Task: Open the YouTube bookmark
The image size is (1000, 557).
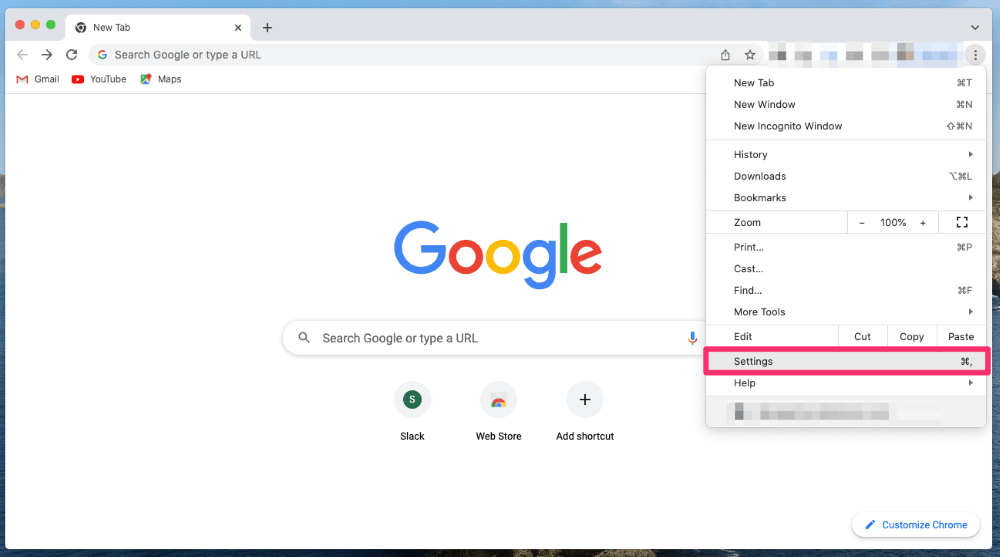Action: click(99, 79)
